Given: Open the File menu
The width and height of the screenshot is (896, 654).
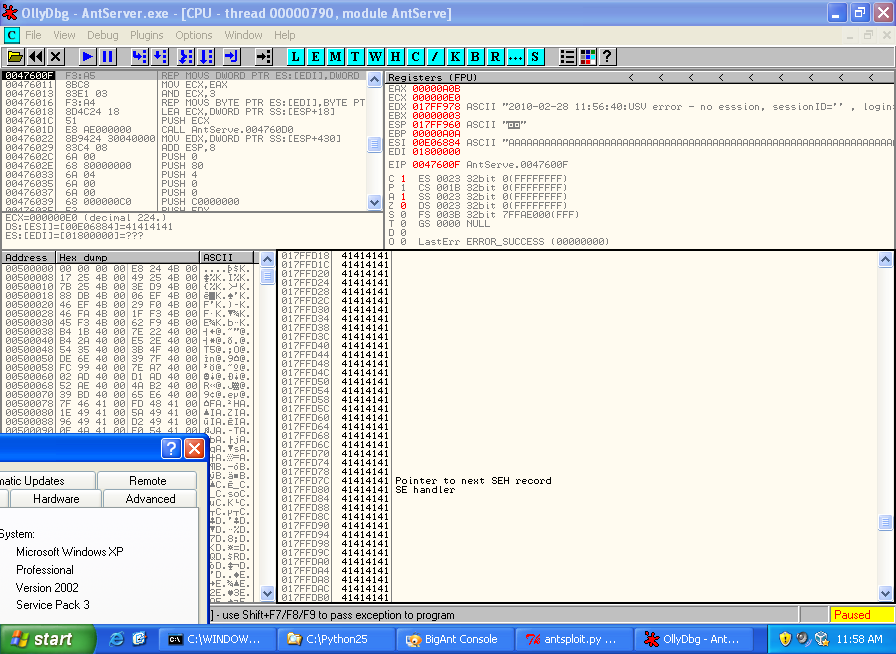Looking at the screenshot, I should (x=33, y=35).
